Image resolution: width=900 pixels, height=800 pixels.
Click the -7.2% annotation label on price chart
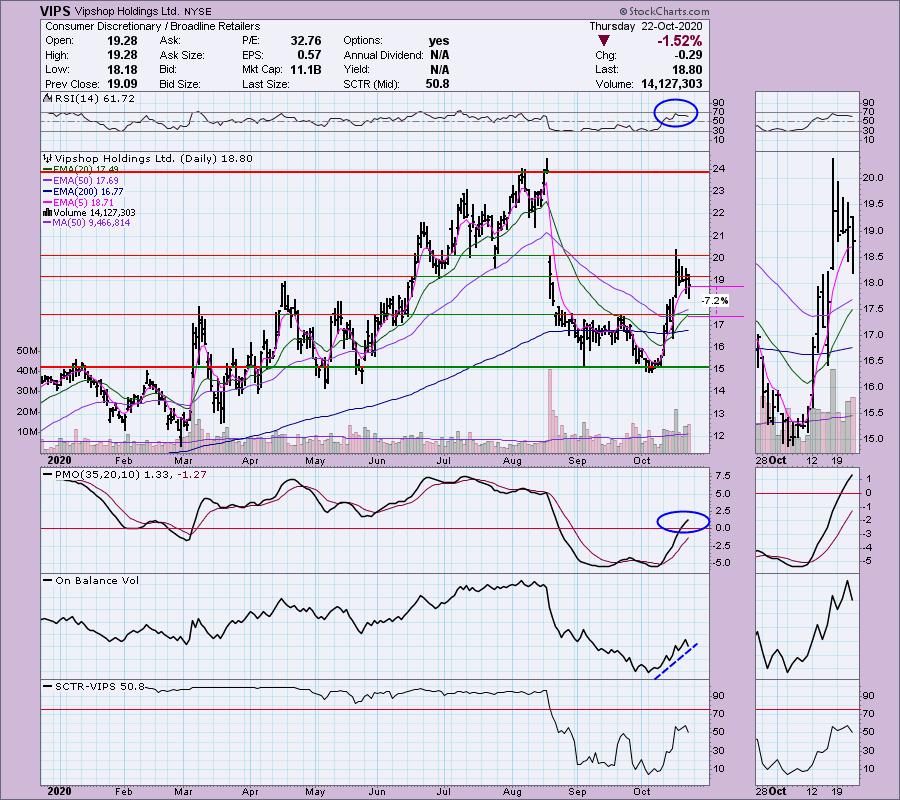pos(715,300)
